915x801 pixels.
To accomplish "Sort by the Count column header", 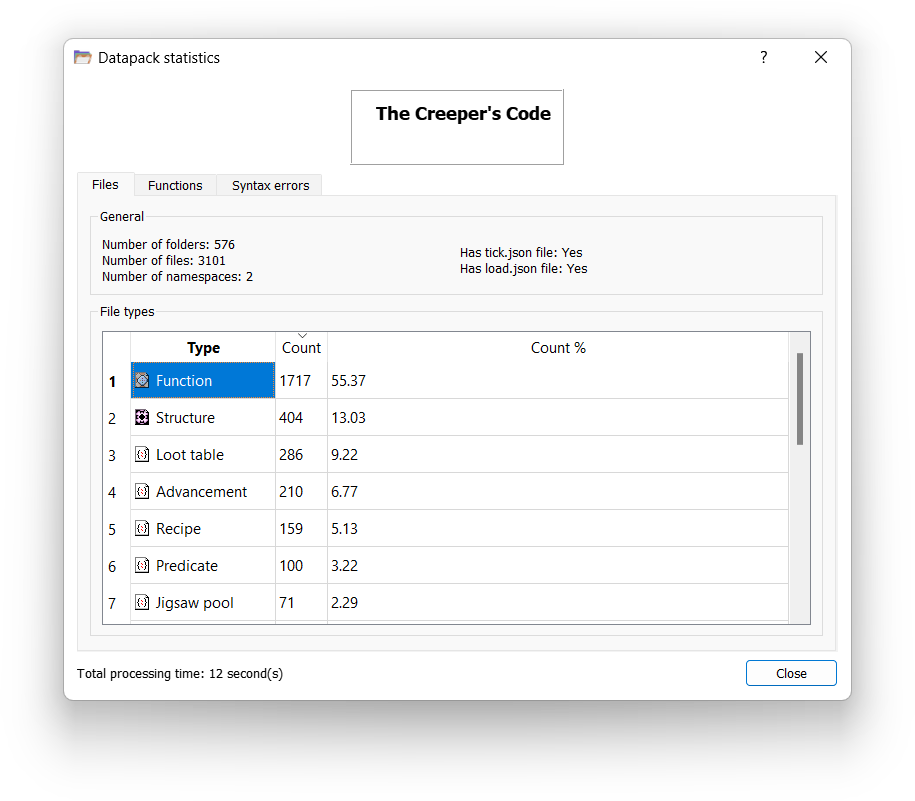I will coord(301,348).
